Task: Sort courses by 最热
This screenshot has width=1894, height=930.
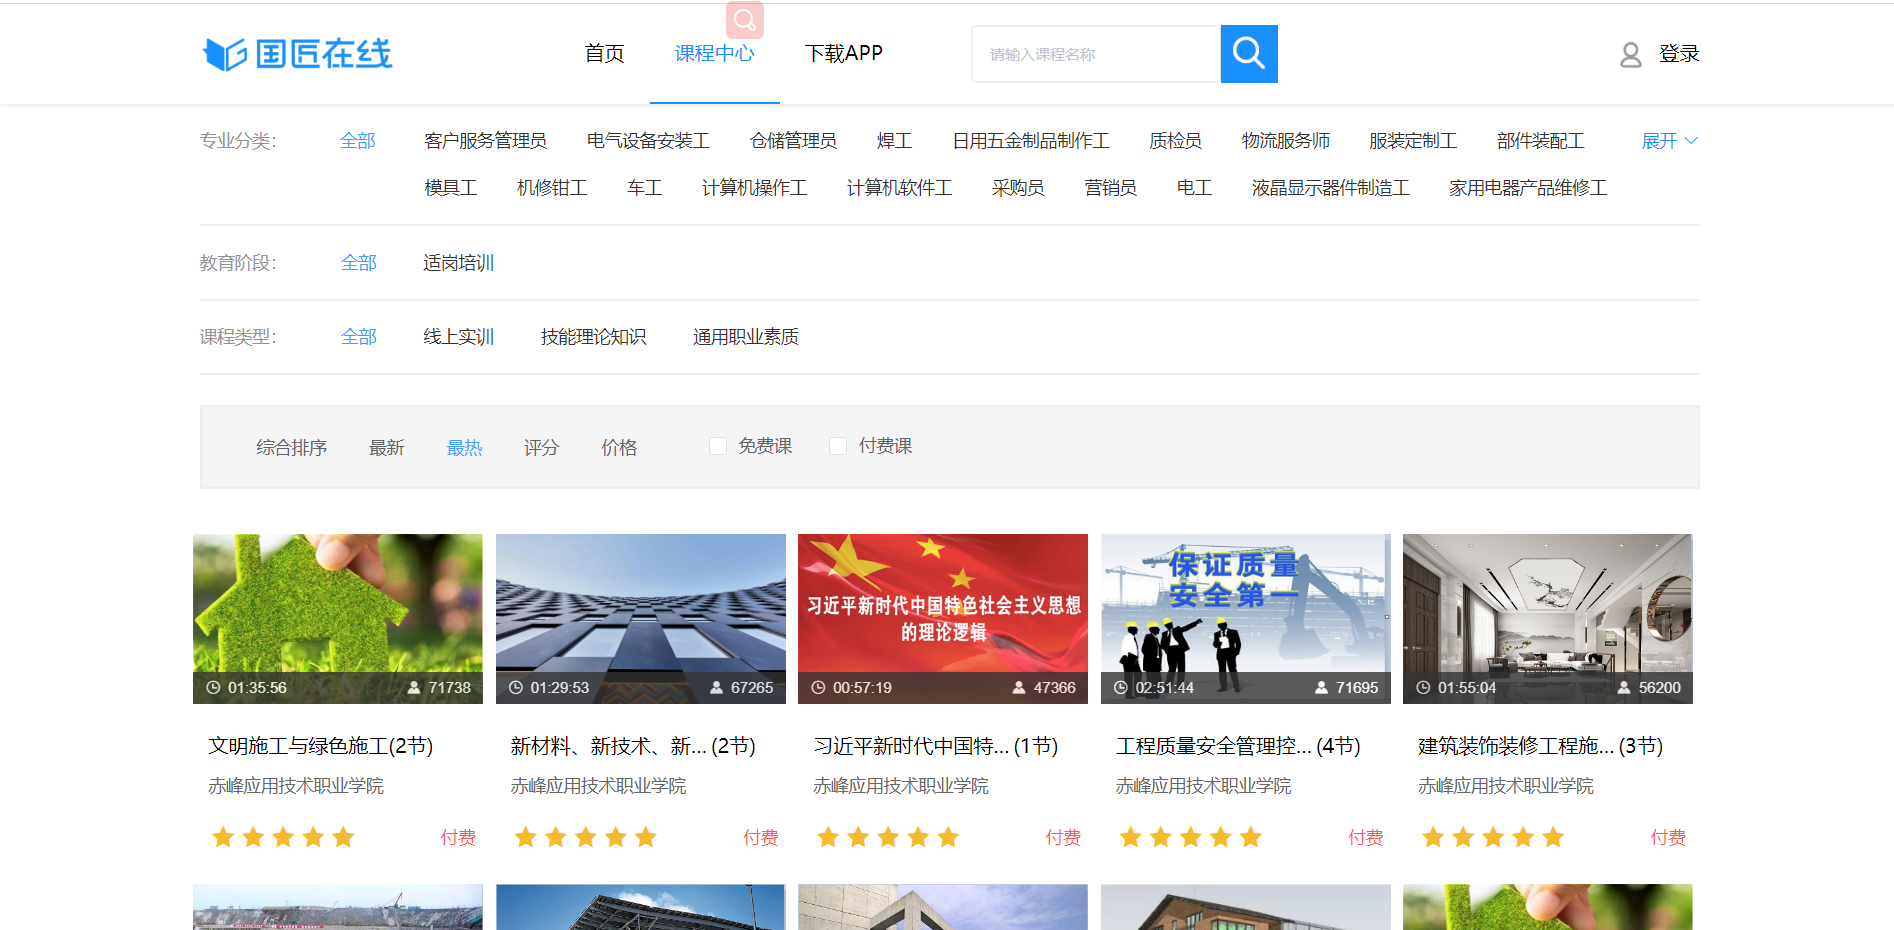Action: 464,448
